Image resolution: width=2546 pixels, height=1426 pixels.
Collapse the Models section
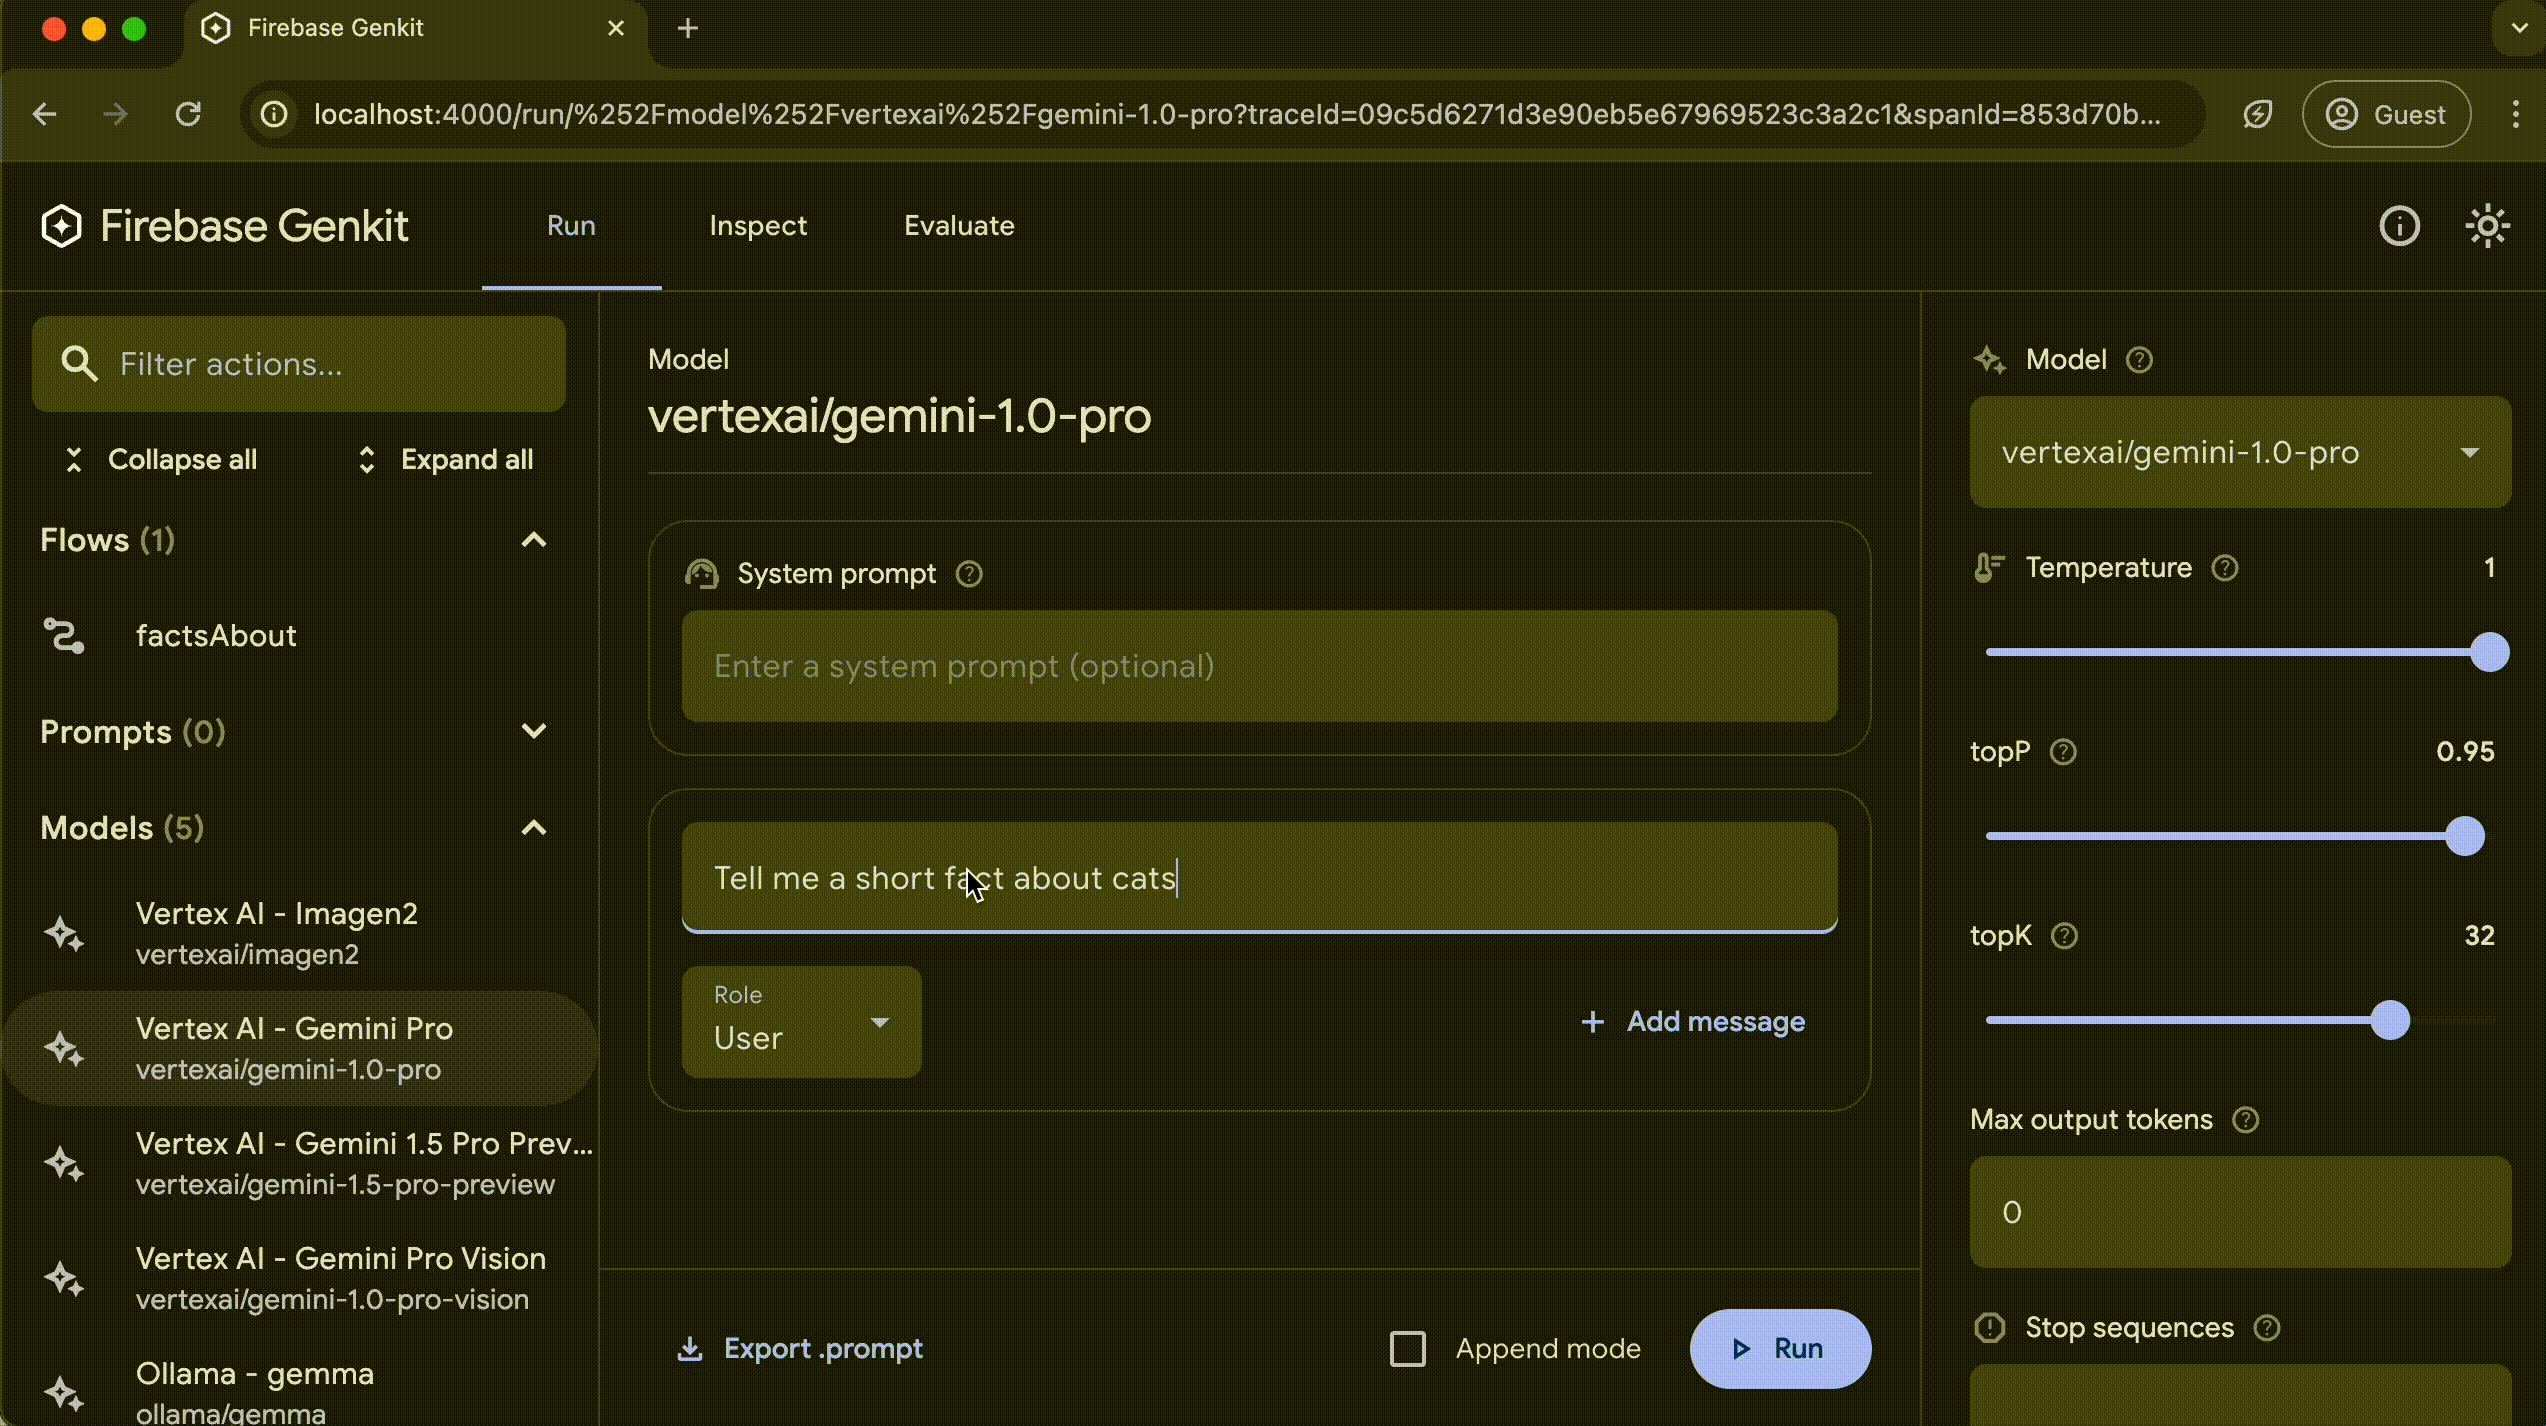pos(535,828)
